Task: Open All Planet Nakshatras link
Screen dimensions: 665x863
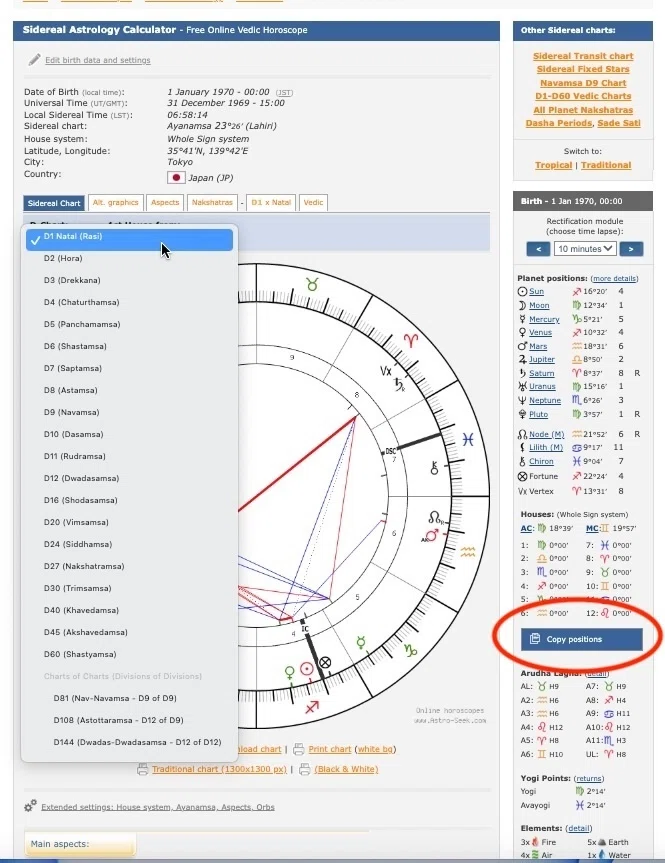Action: point(583,110)
